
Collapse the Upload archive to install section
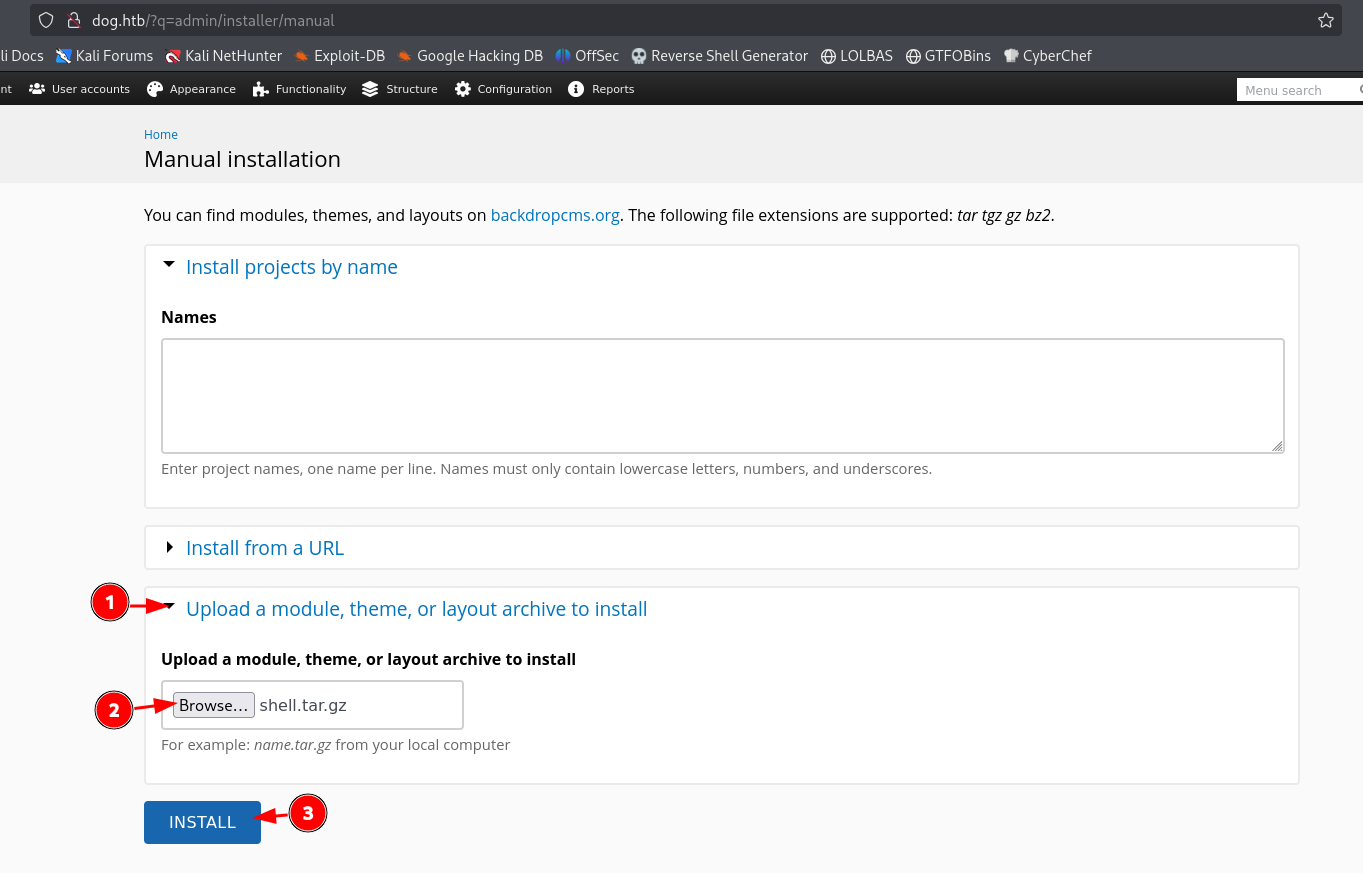click(x=416, y=609)
